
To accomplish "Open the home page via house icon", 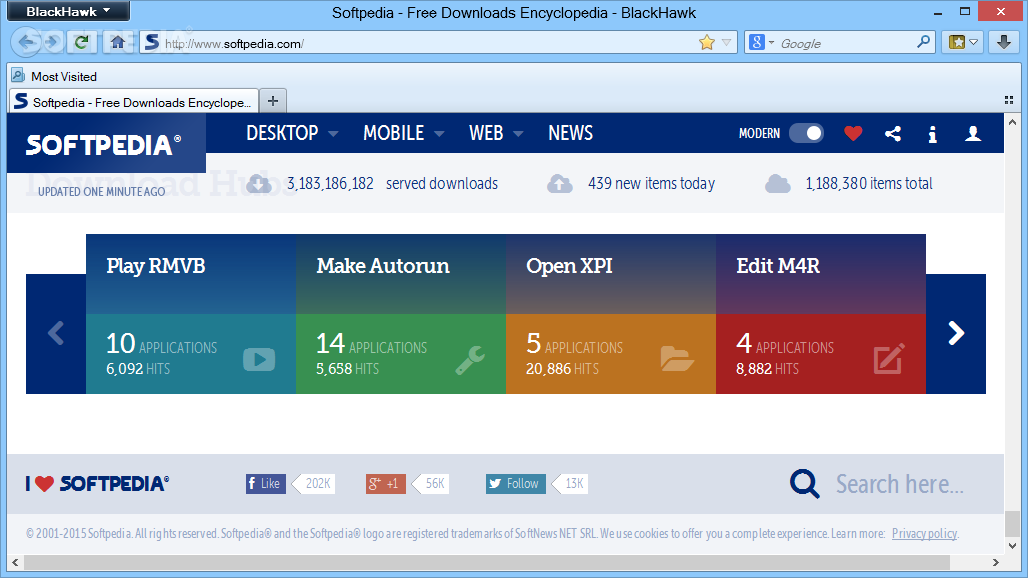I will tap(117, 43).
